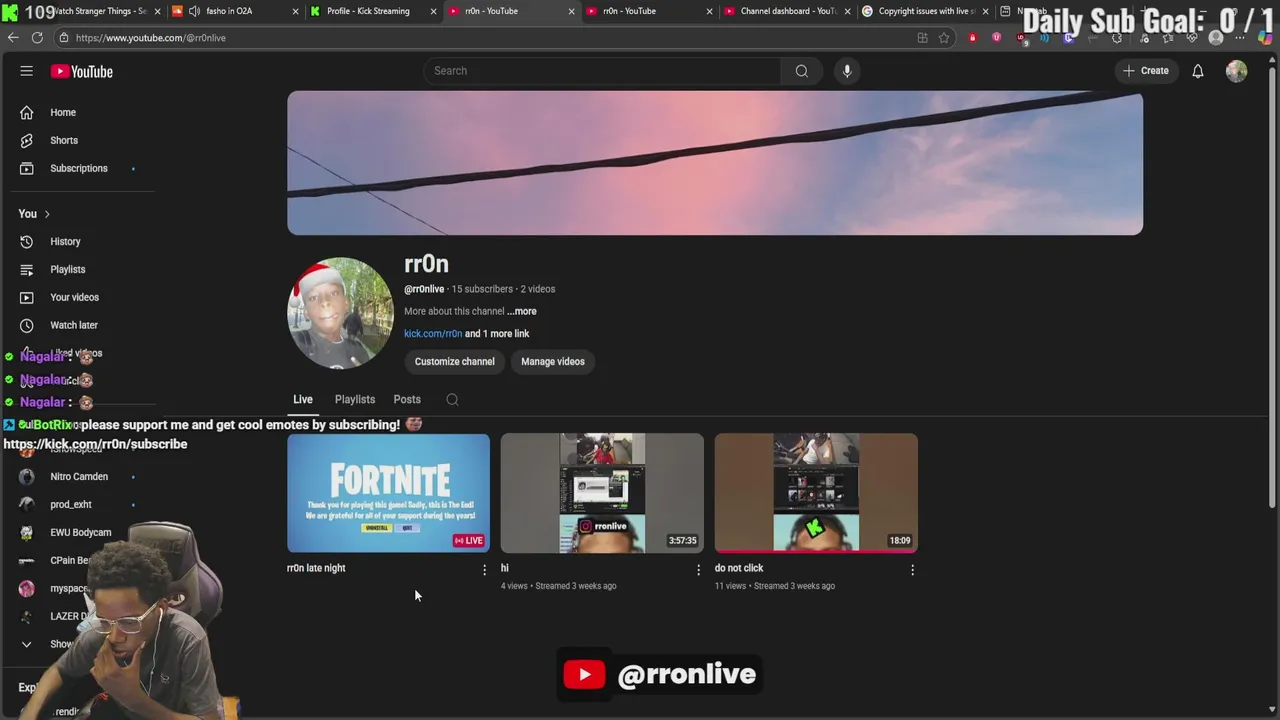Open the 18:09 'do not click' thumbnail
The width and height of the screenshot is (1280, 720).
click(816, 493)
